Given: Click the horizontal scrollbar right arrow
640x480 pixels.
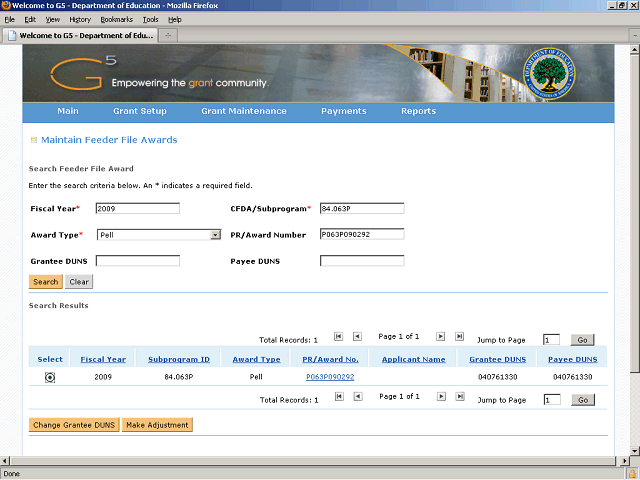Looking at the screenshot, I should coord(624,461).
